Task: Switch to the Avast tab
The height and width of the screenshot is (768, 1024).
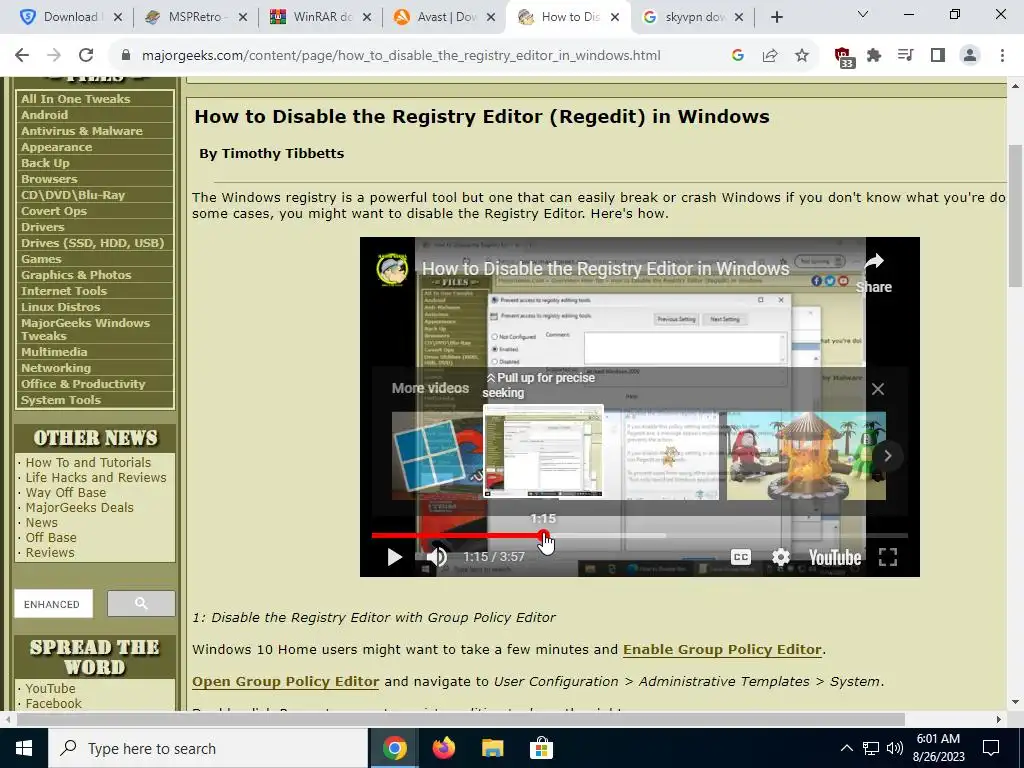Action: pyautogui.click(x=445, y=17)
